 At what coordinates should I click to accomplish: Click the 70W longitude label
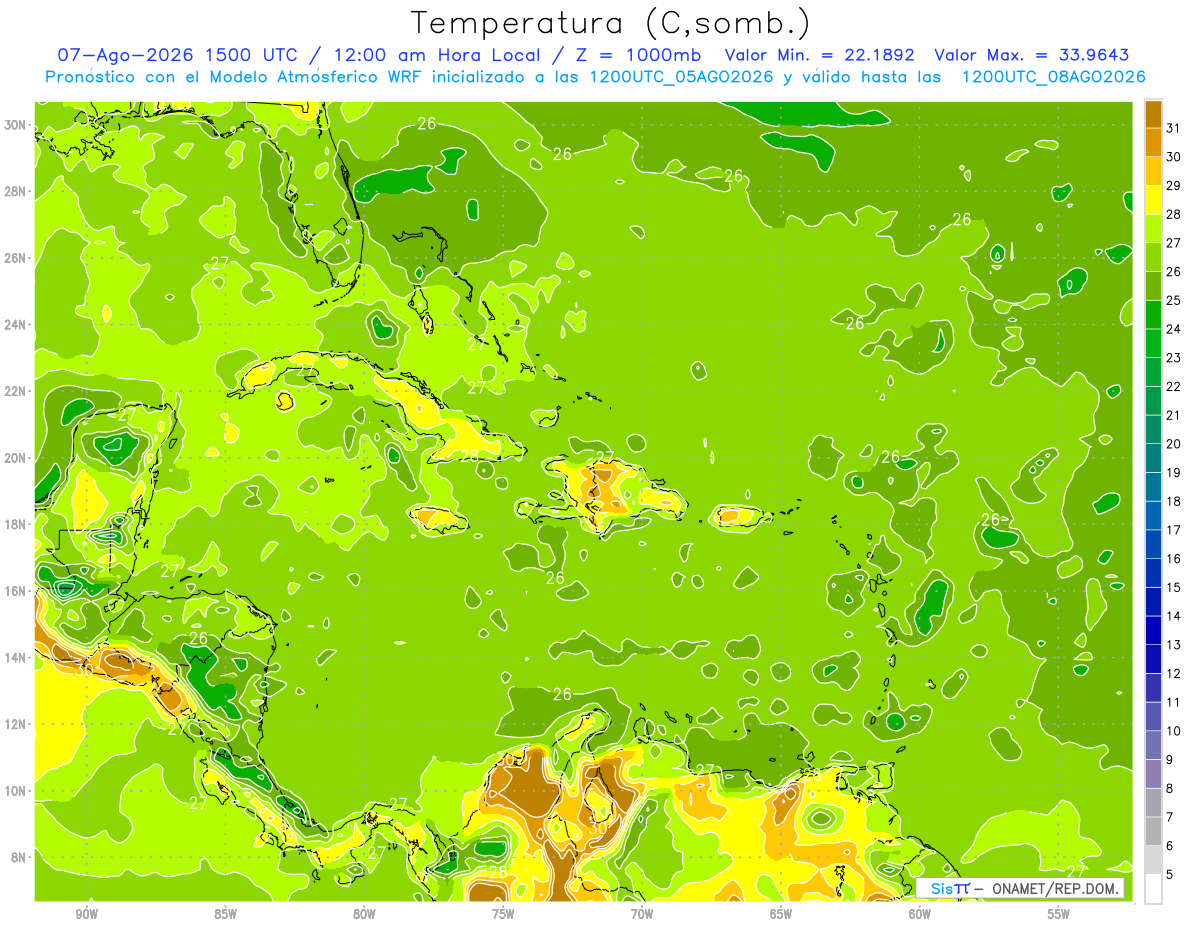pyautogui.click(x=642, y=913)
